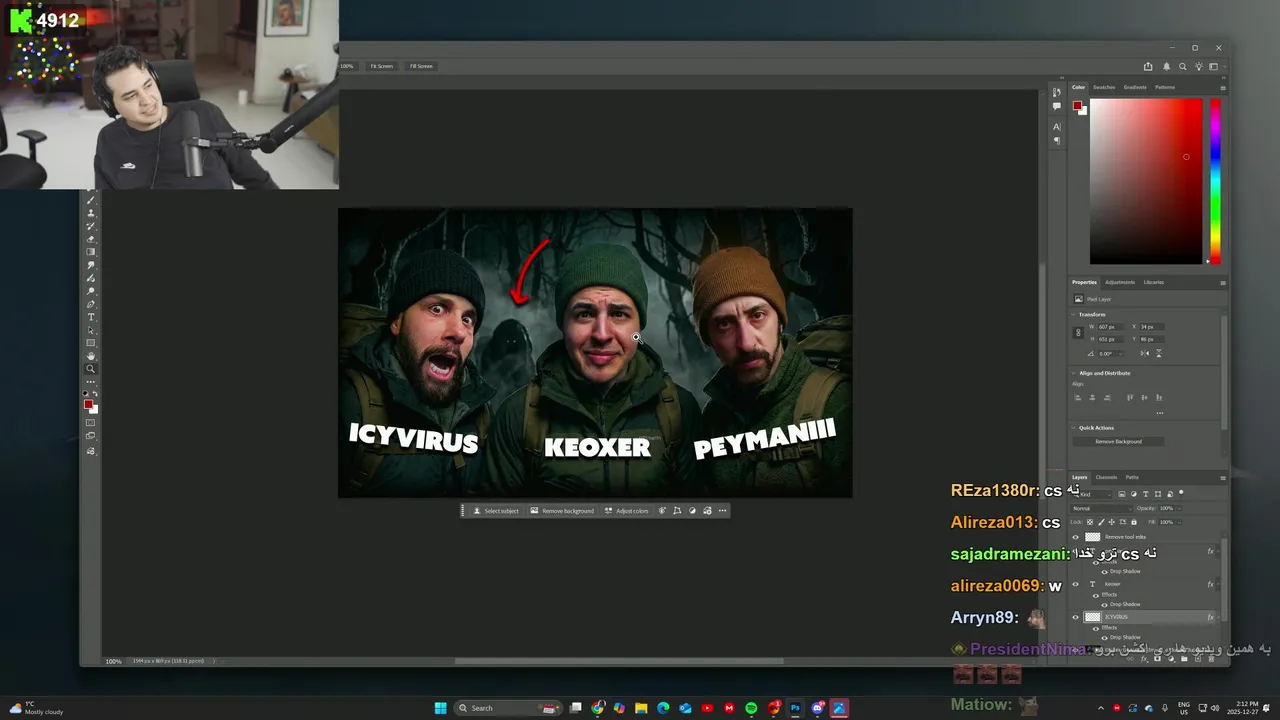Open the Discover lightbulb icon
Image resolution: width=1280 pixels, height=720 pixels.
1198,66
